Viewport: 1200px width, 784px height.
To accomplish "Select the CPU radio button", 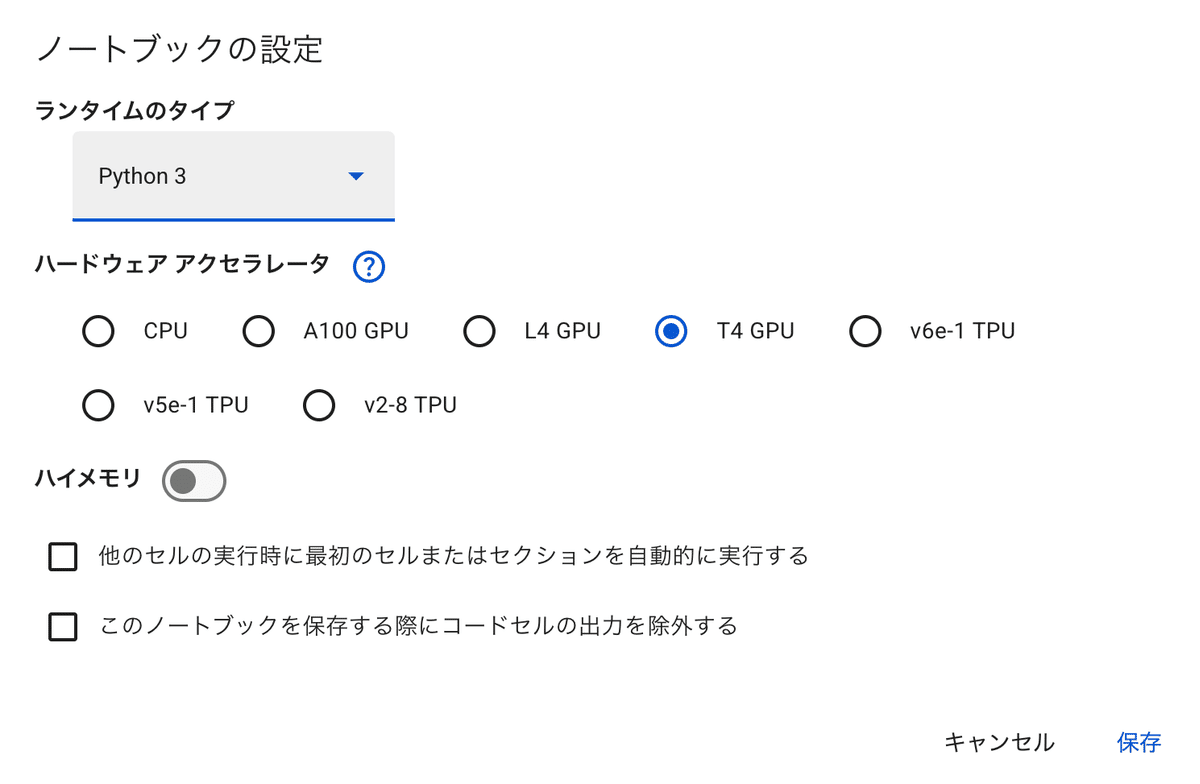I will [x=98, y=331].
